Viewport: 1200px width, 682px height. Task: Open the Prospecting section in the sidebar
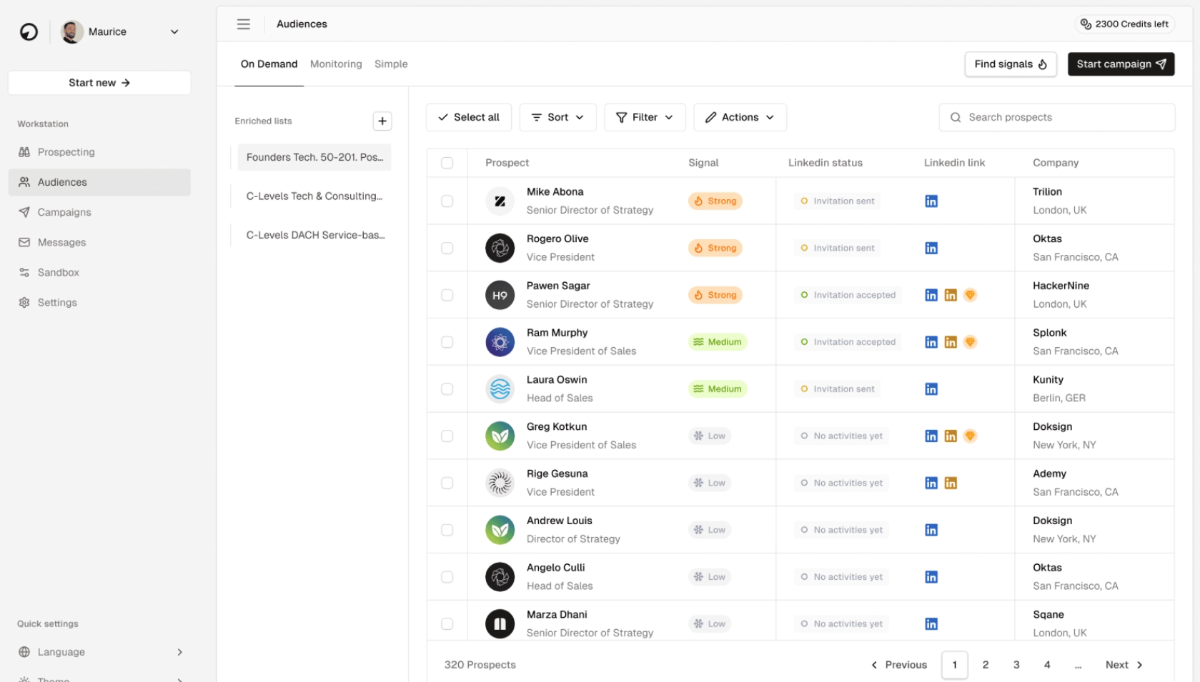click(67, 152)
